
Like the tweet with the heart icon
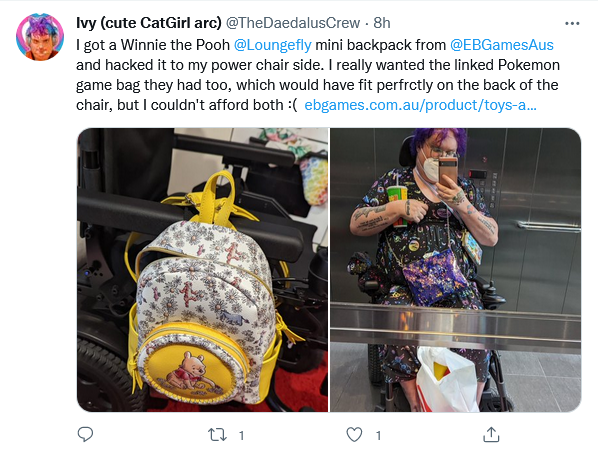(354, 435)
